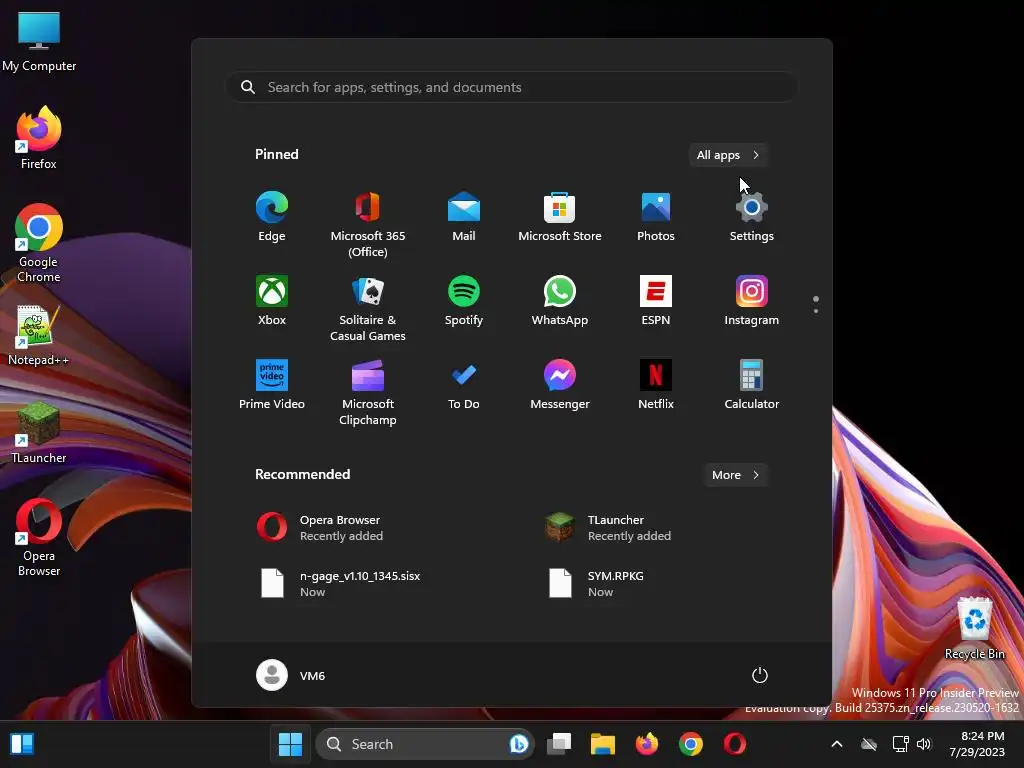
Task: Open the ESPN app
Action: pos(656,301)
